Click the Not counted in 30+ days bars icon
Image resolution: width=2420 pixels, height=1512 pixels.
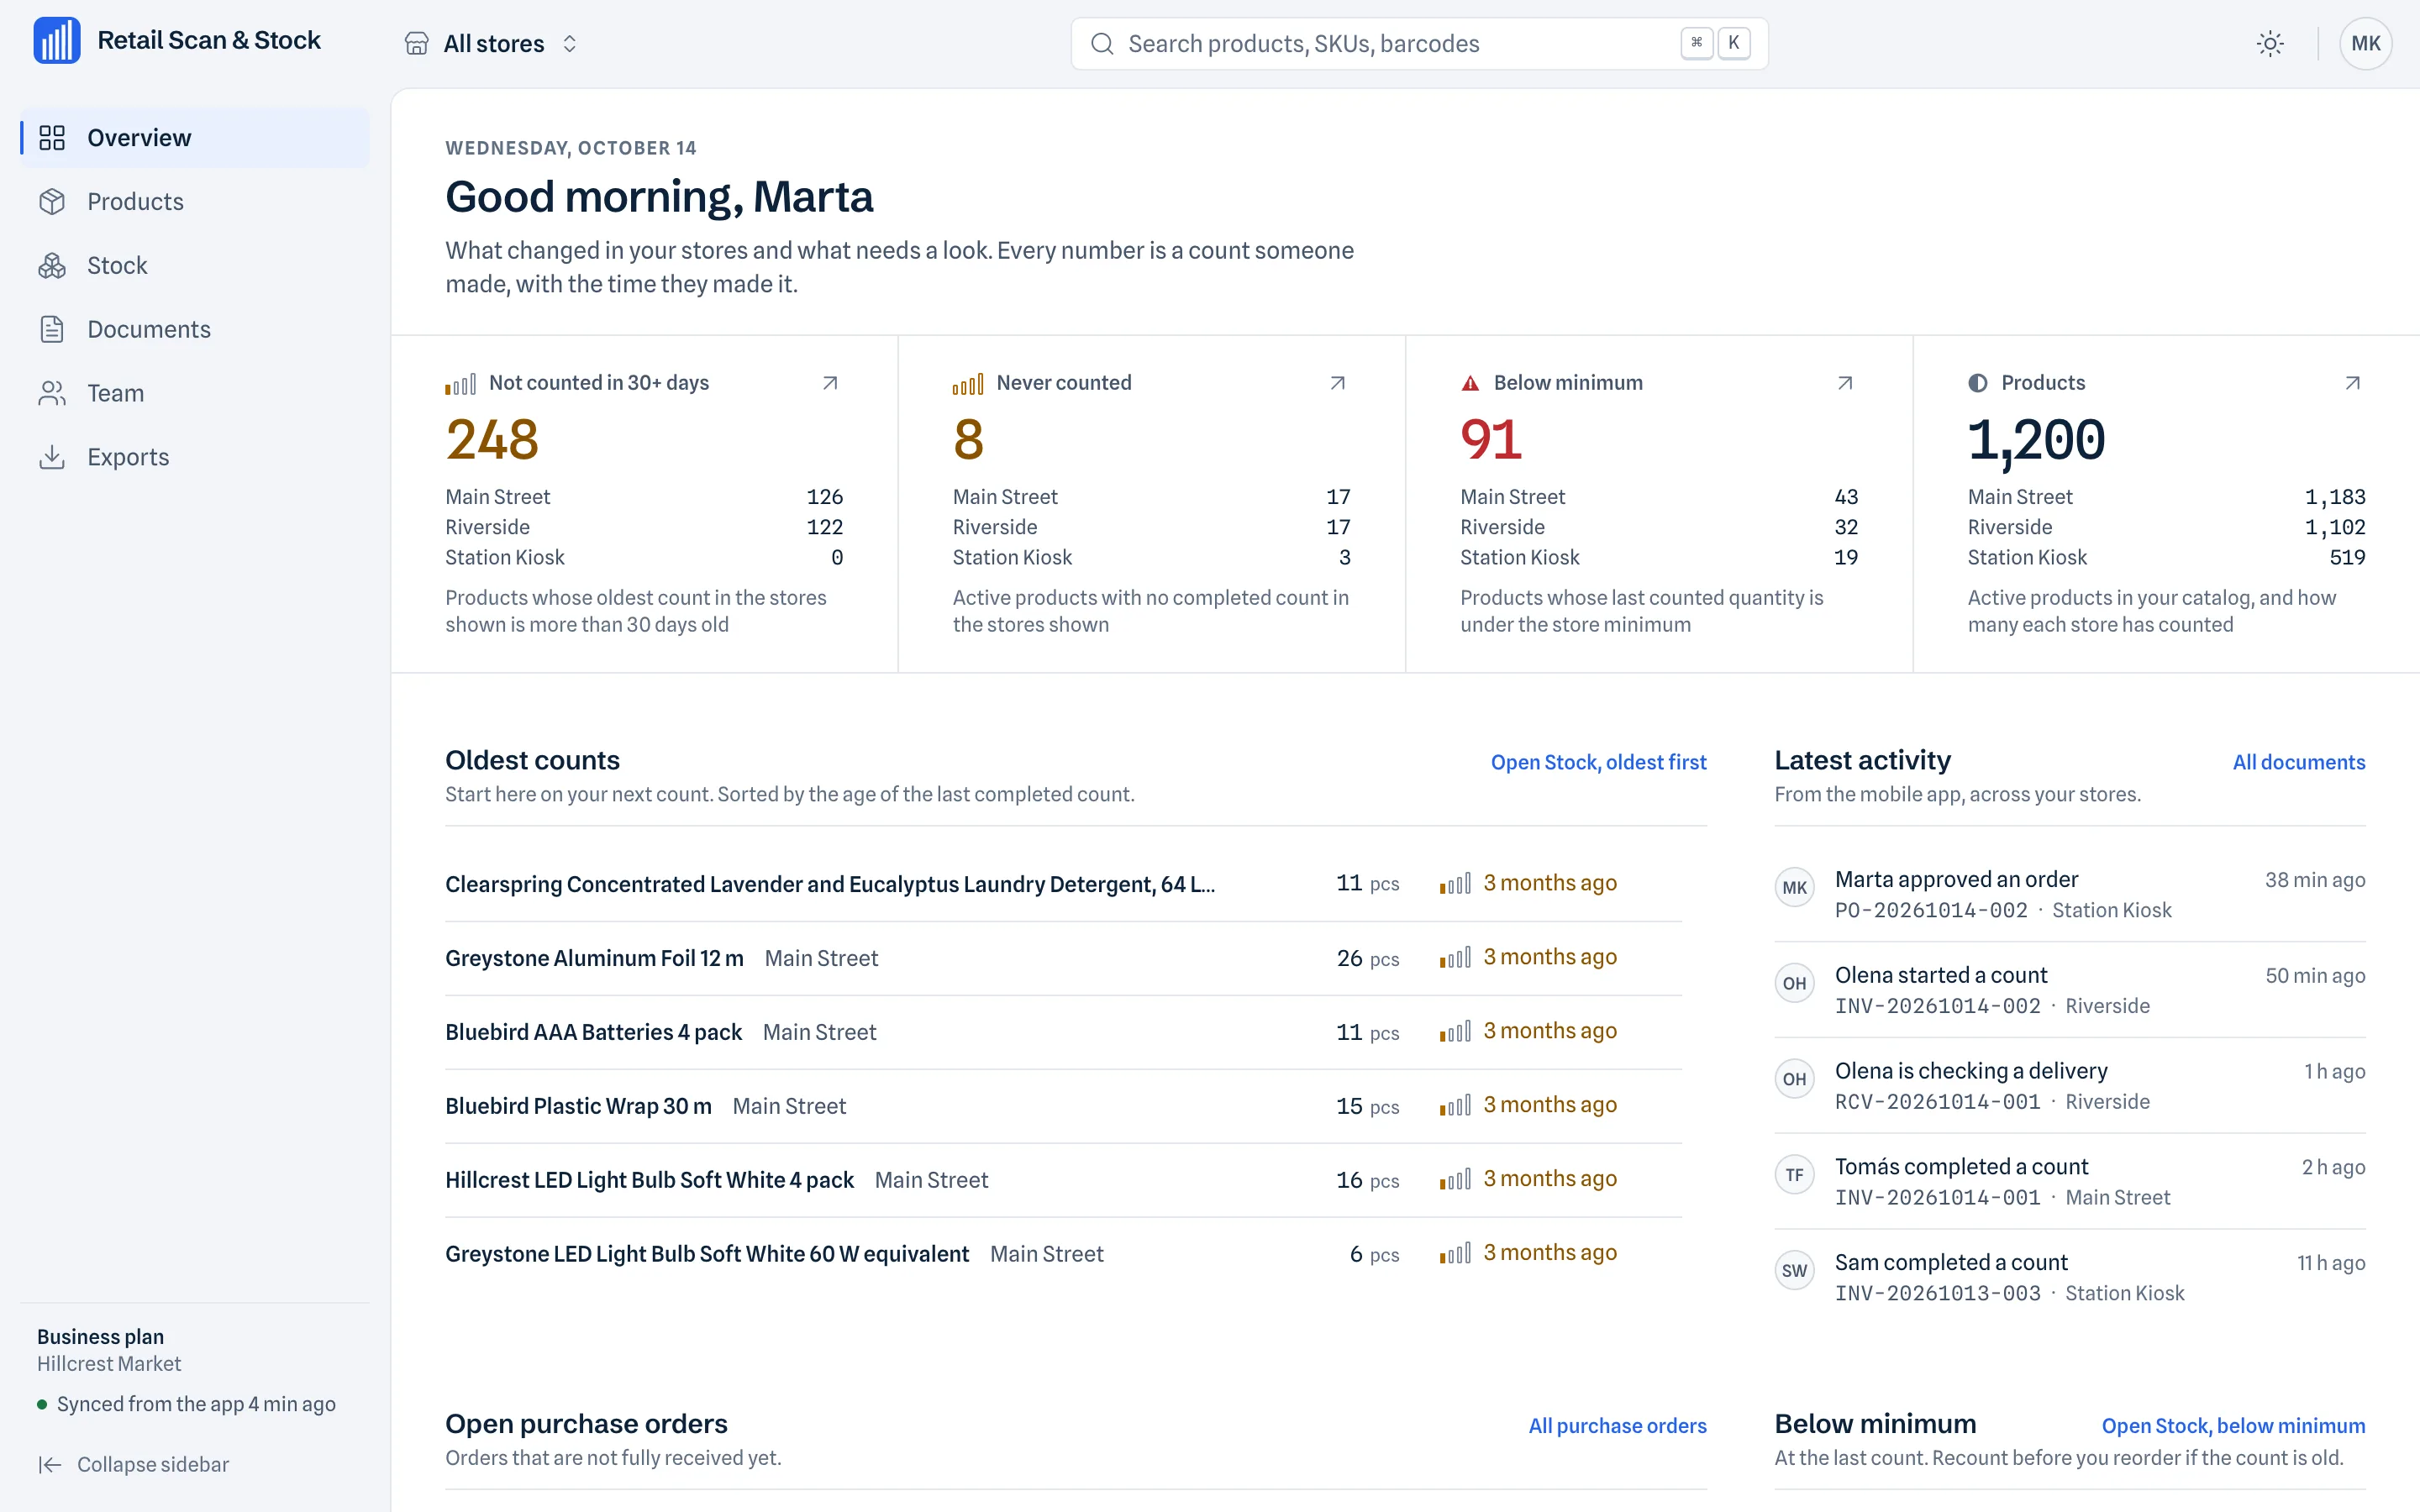point(460,384)
